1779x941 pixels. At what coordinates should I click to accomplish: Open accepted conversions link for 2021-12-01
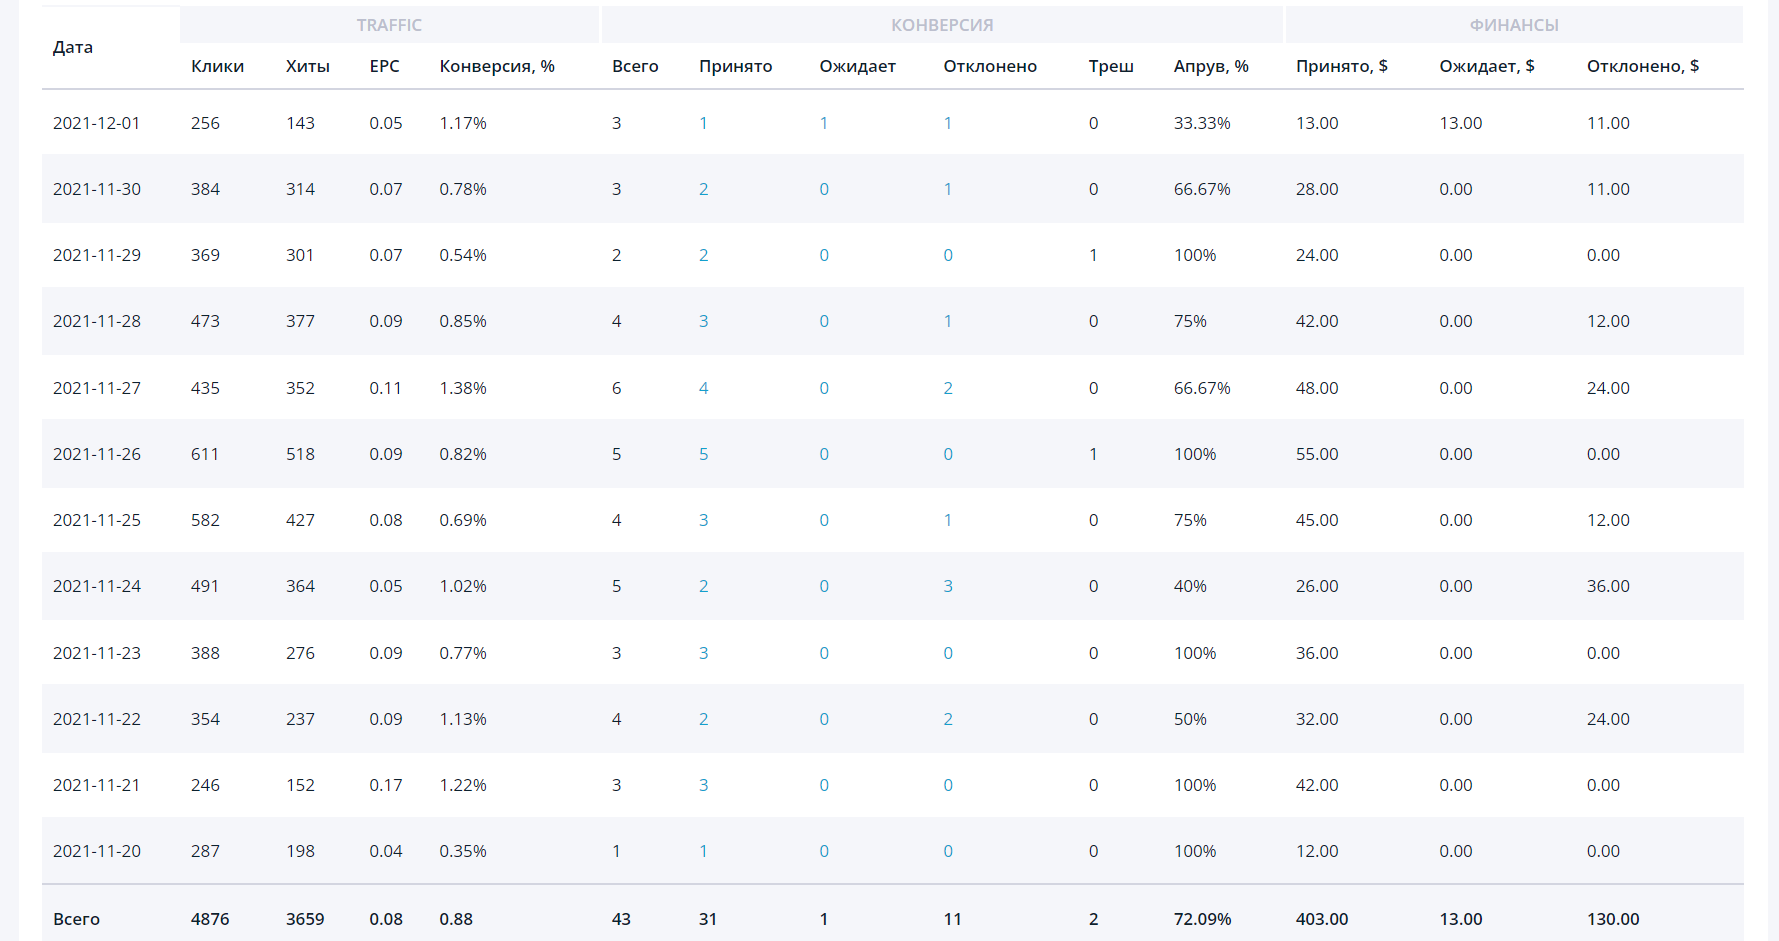(x=703, y=123)
